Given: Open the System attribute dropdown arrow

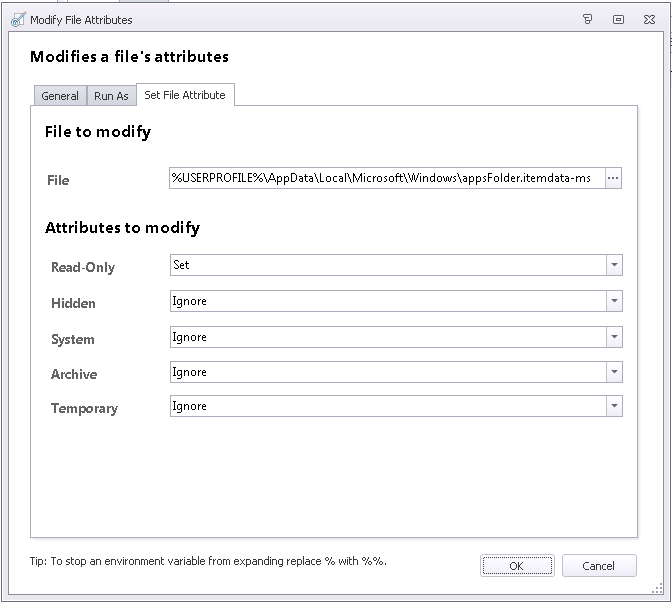Looking at the screenshot, I should click(614, 337).
